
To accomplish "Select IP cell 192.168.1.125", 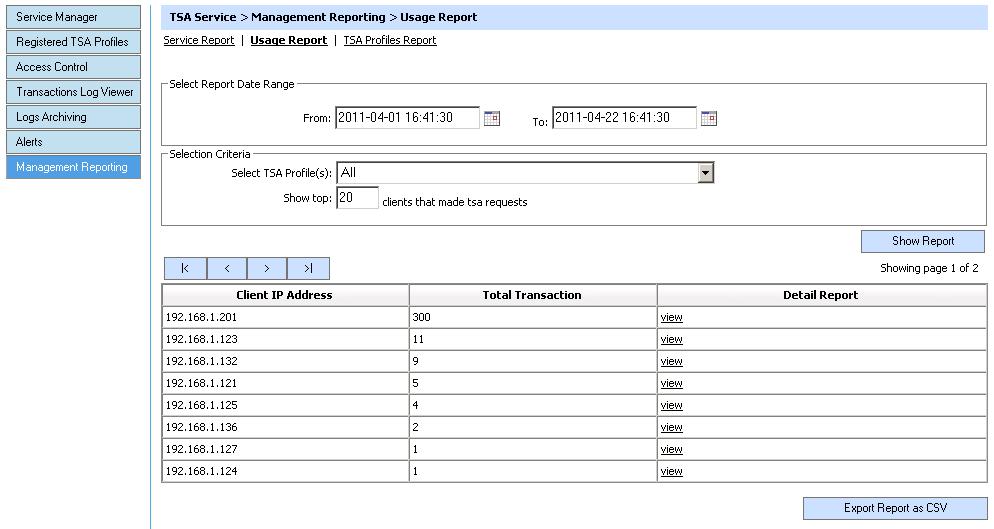I will 285,405.
